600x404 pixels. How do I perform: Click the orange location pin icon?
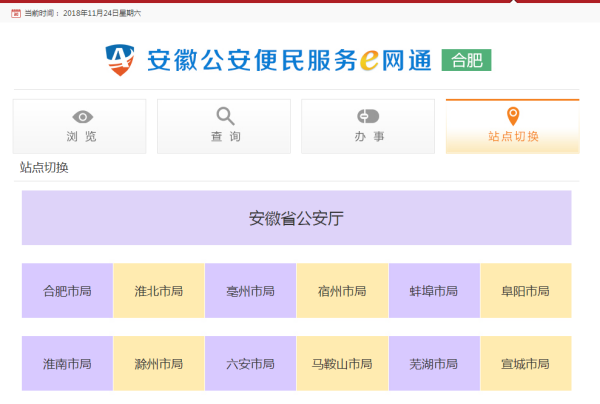[513, 116]
